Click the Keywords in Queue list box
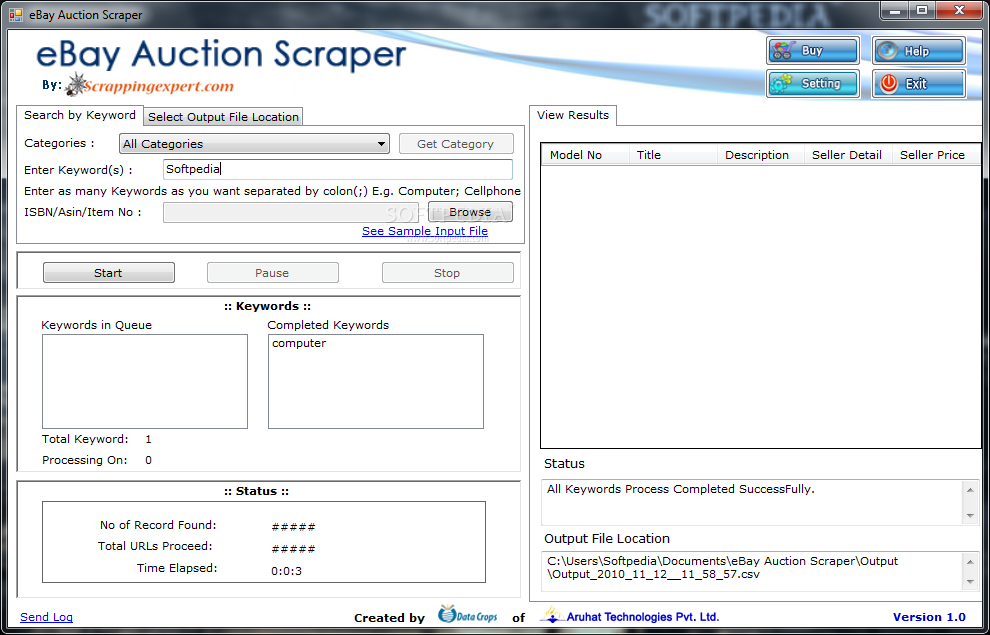Image resolution: width=990 pixels, height=635 pixels. (145, 381)
